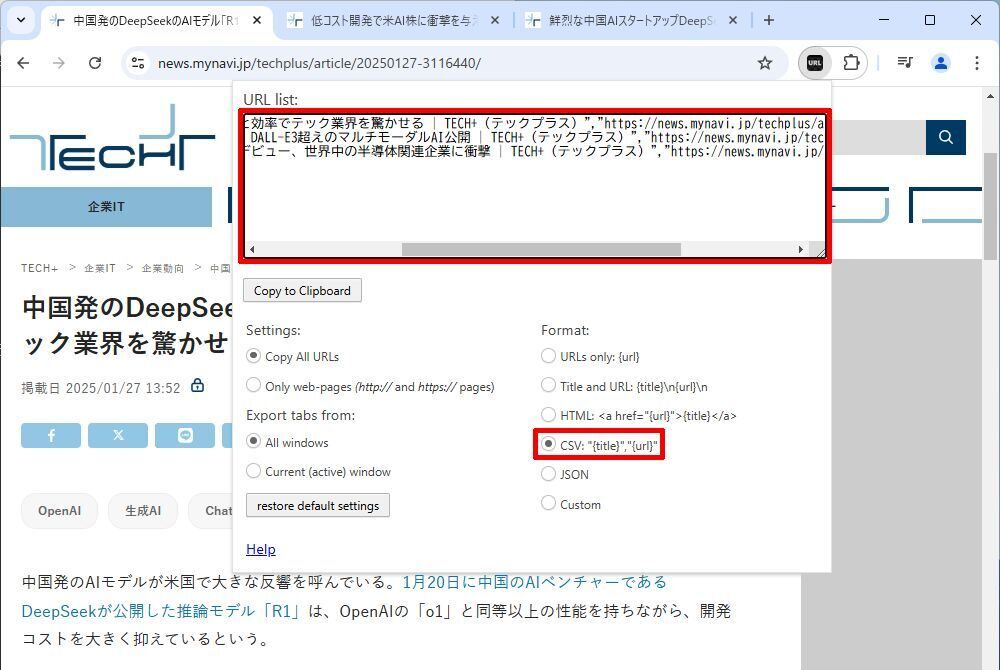Click the site search magnifier button
The image size is (1000, 670).
tap(946, 137)
